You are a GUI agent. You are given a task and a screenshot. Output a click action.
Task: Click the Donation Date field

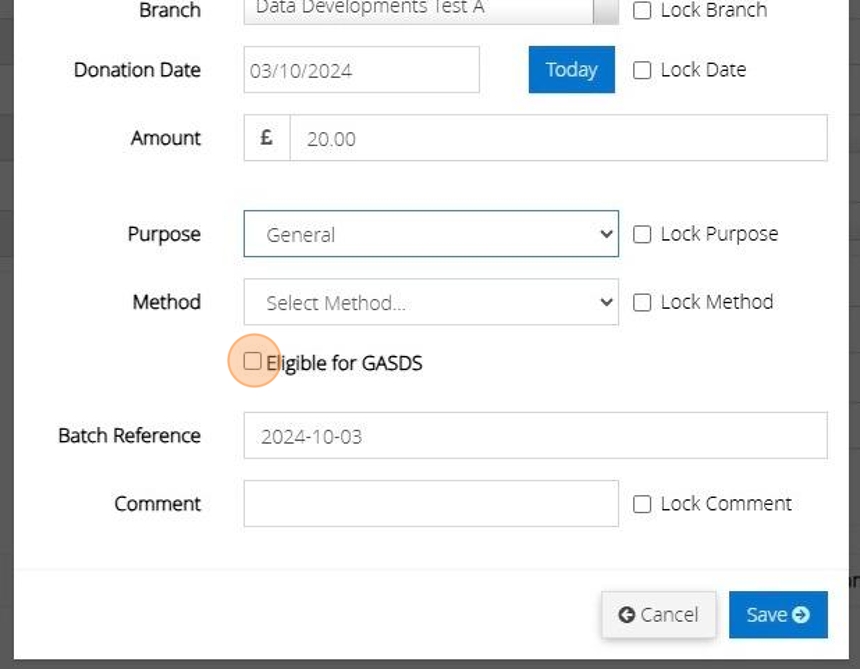point(361,70)
